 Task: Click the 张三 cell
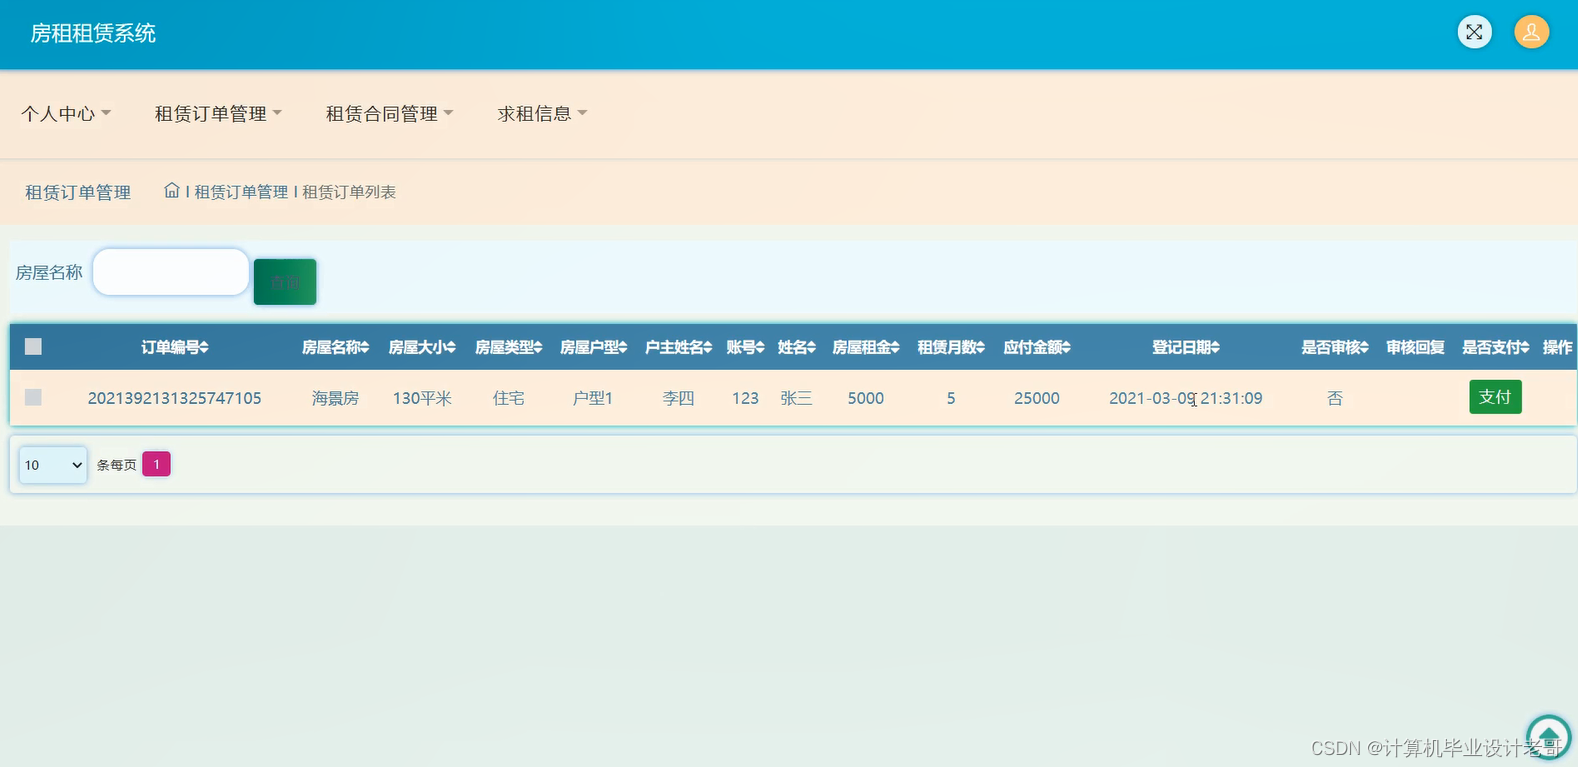pos(796,398)
